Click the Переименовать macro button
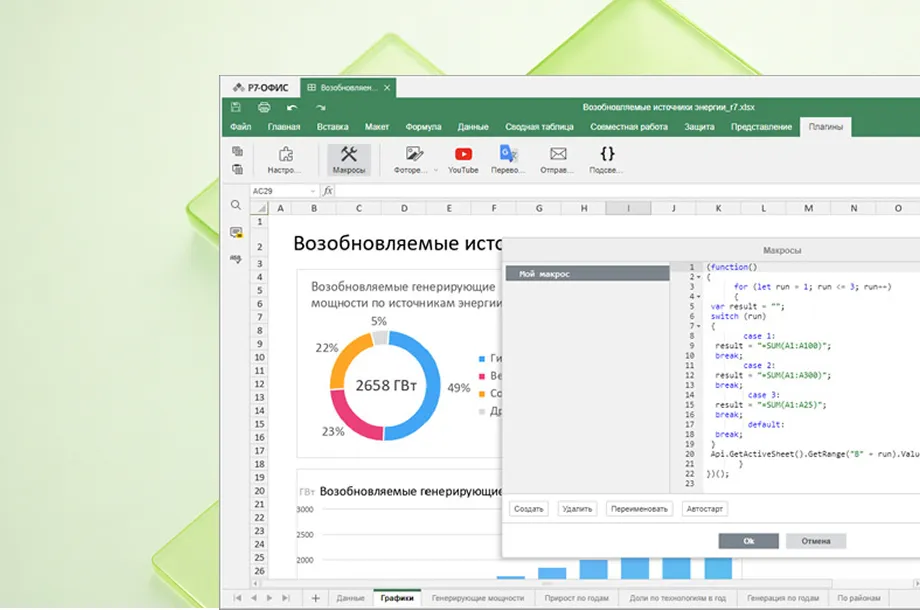This screenshot has height=610, width=920. click(639, 509)
